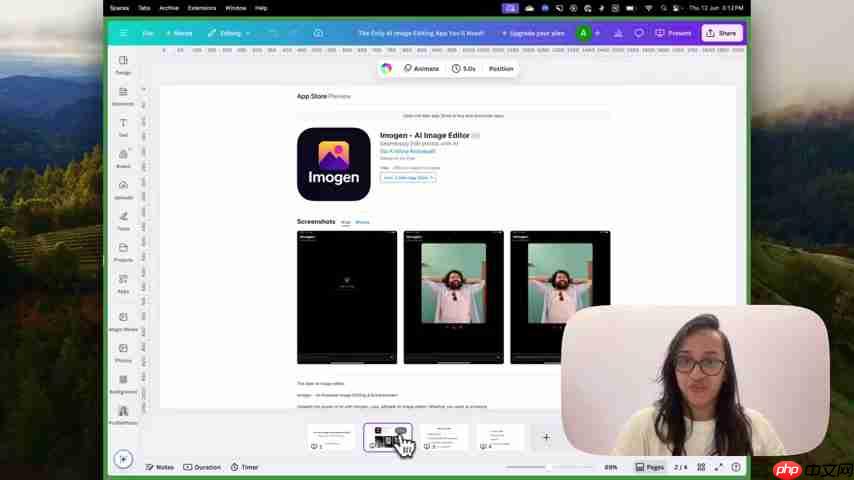Open the Archive menu in menu bar
This screenshot has height=480, width=854.
point(169,8)
